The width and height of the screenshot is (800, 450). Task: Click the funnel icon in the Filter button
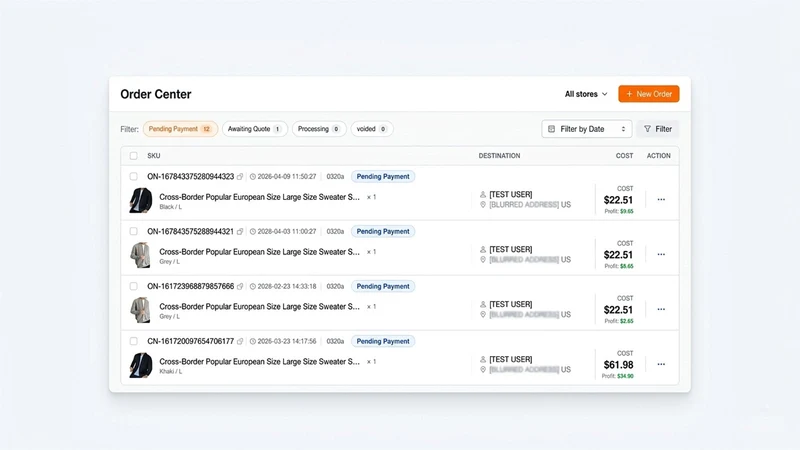[x=647, y=129]
